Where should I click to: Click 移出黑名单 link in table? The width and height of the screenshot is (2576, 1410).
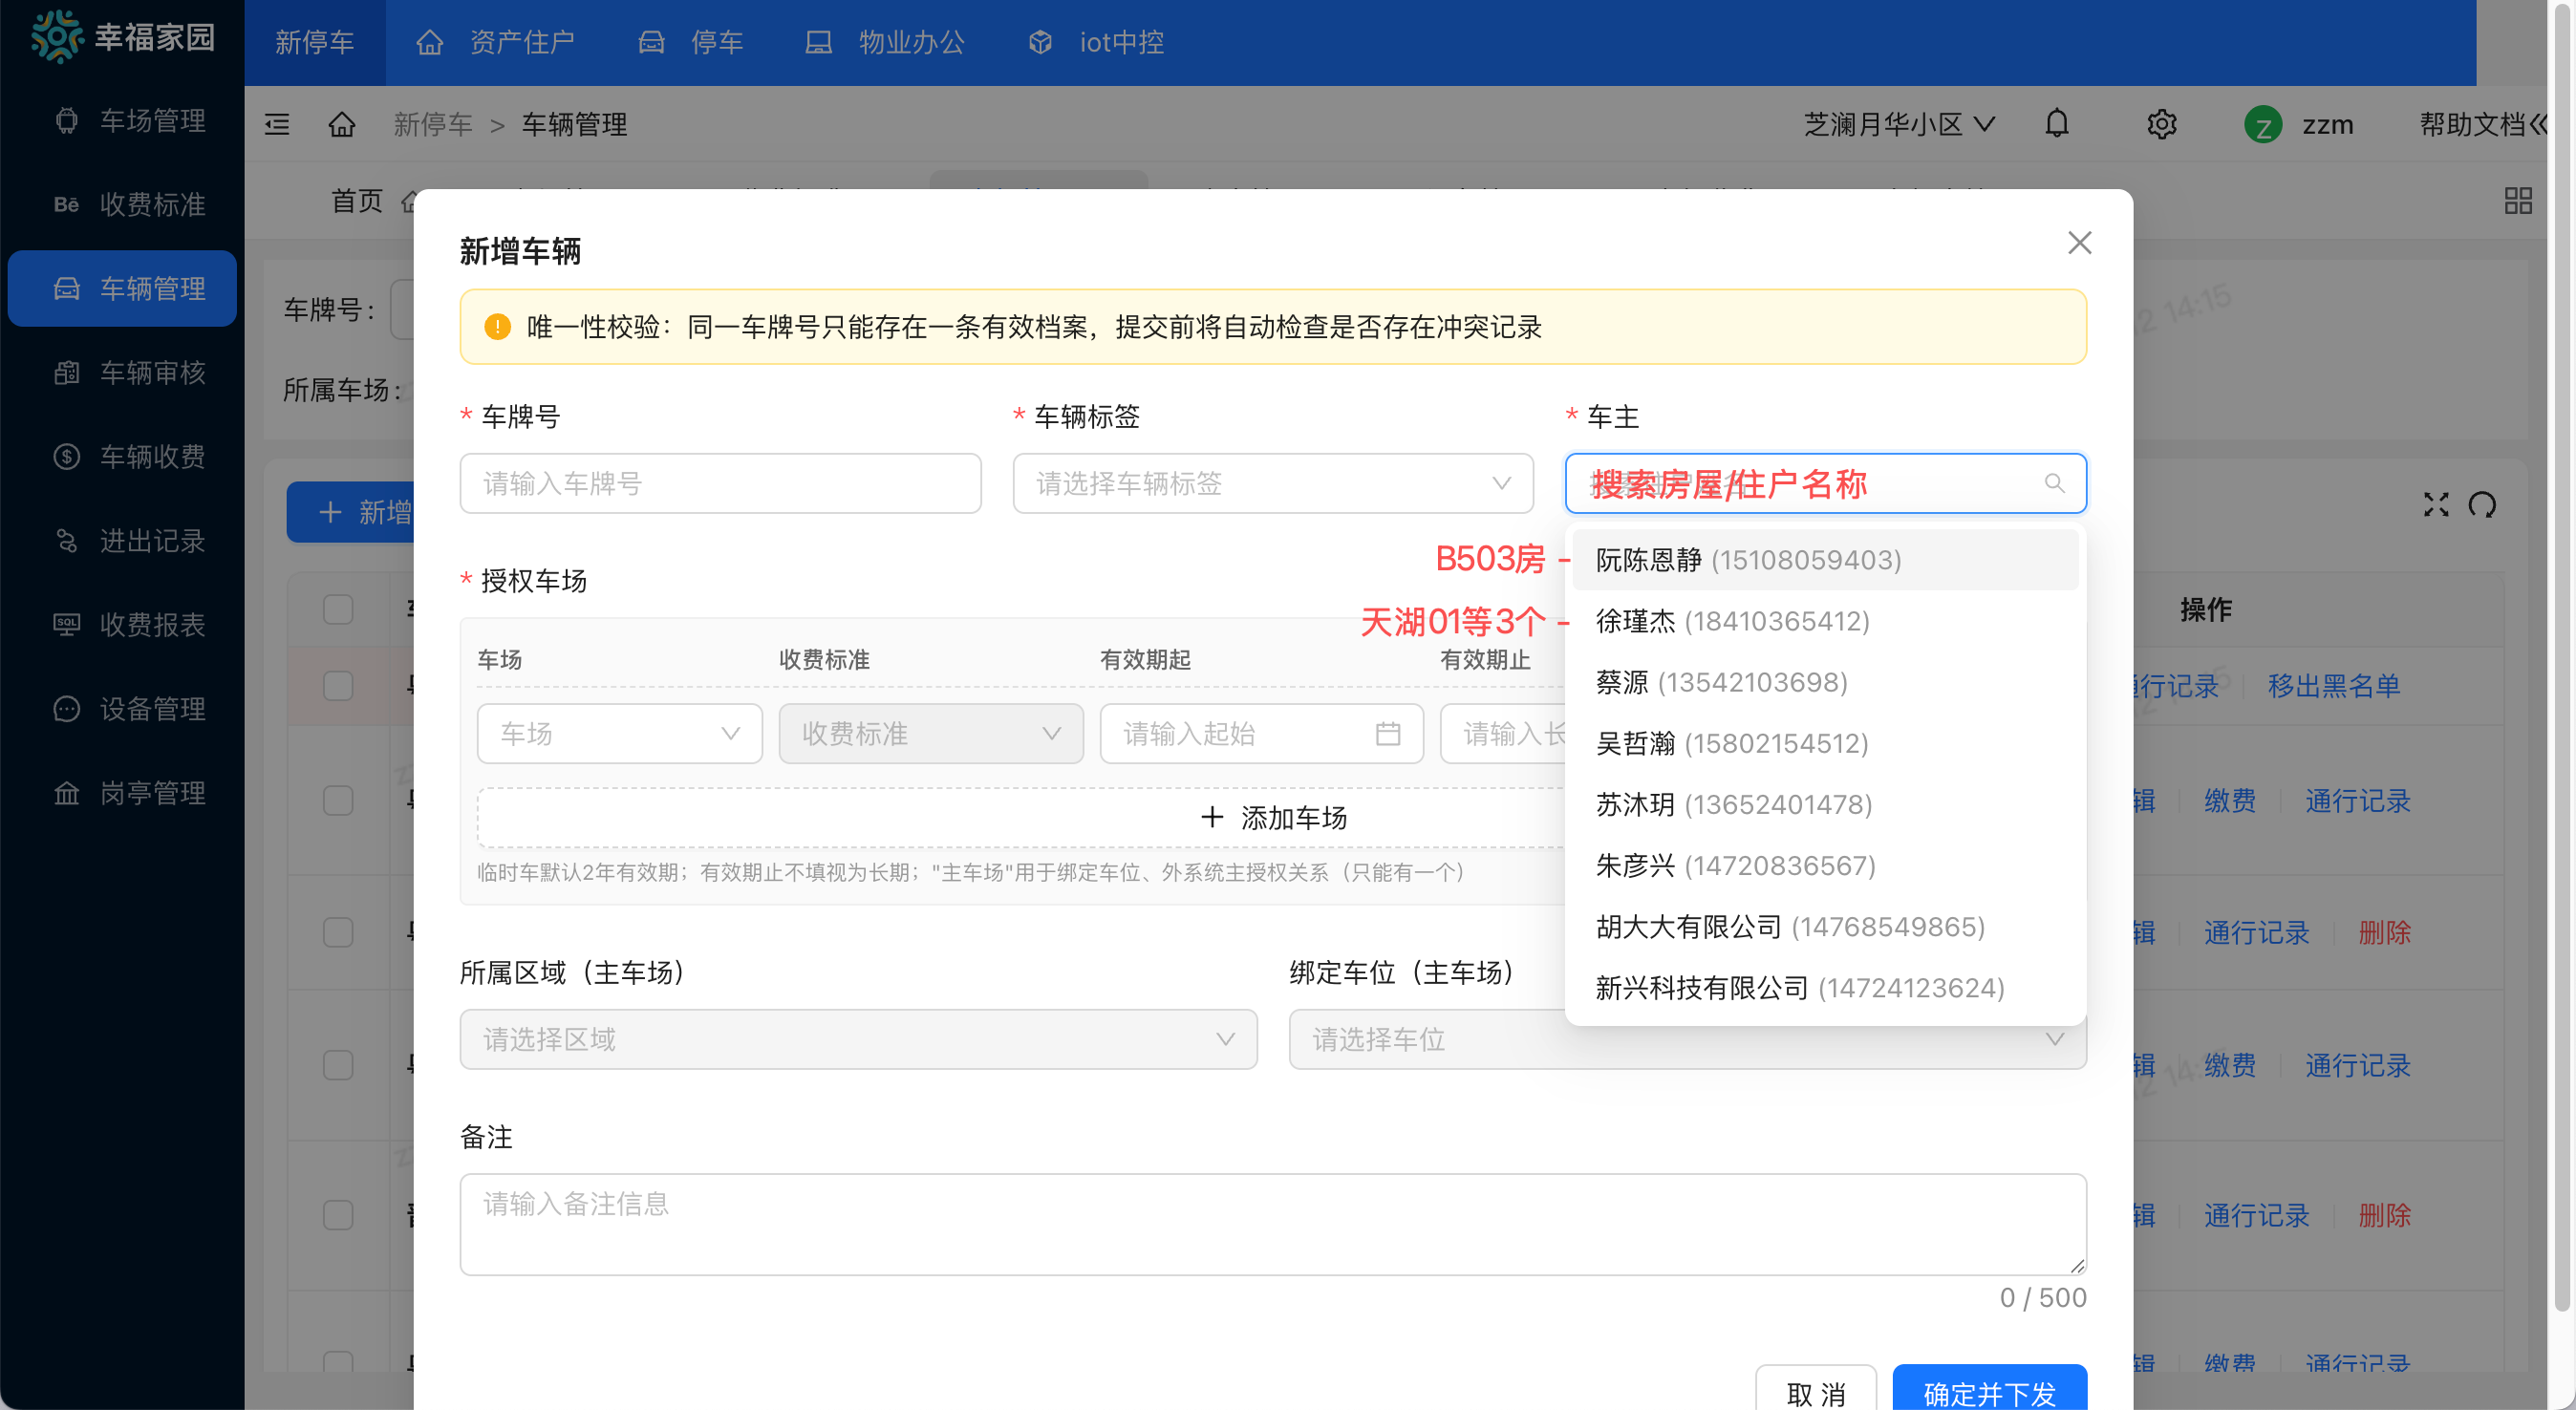point(2334,686)
